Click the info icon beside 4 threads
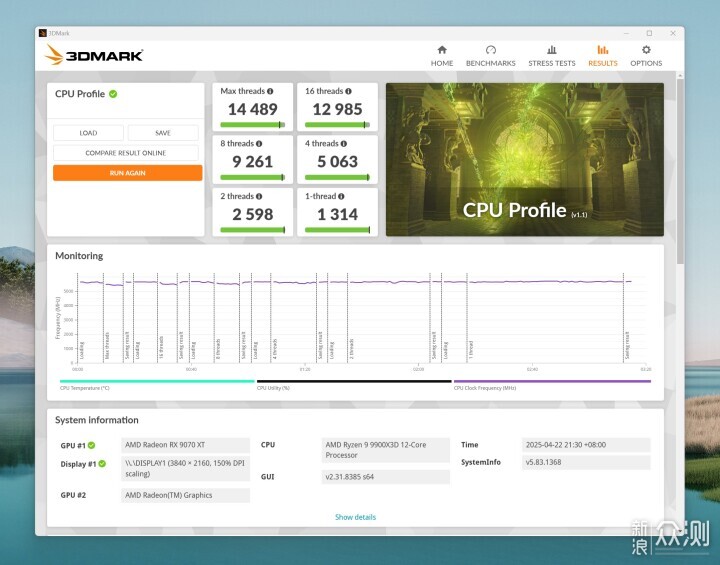This screenshot has height=565, width=720. (343, 144)
